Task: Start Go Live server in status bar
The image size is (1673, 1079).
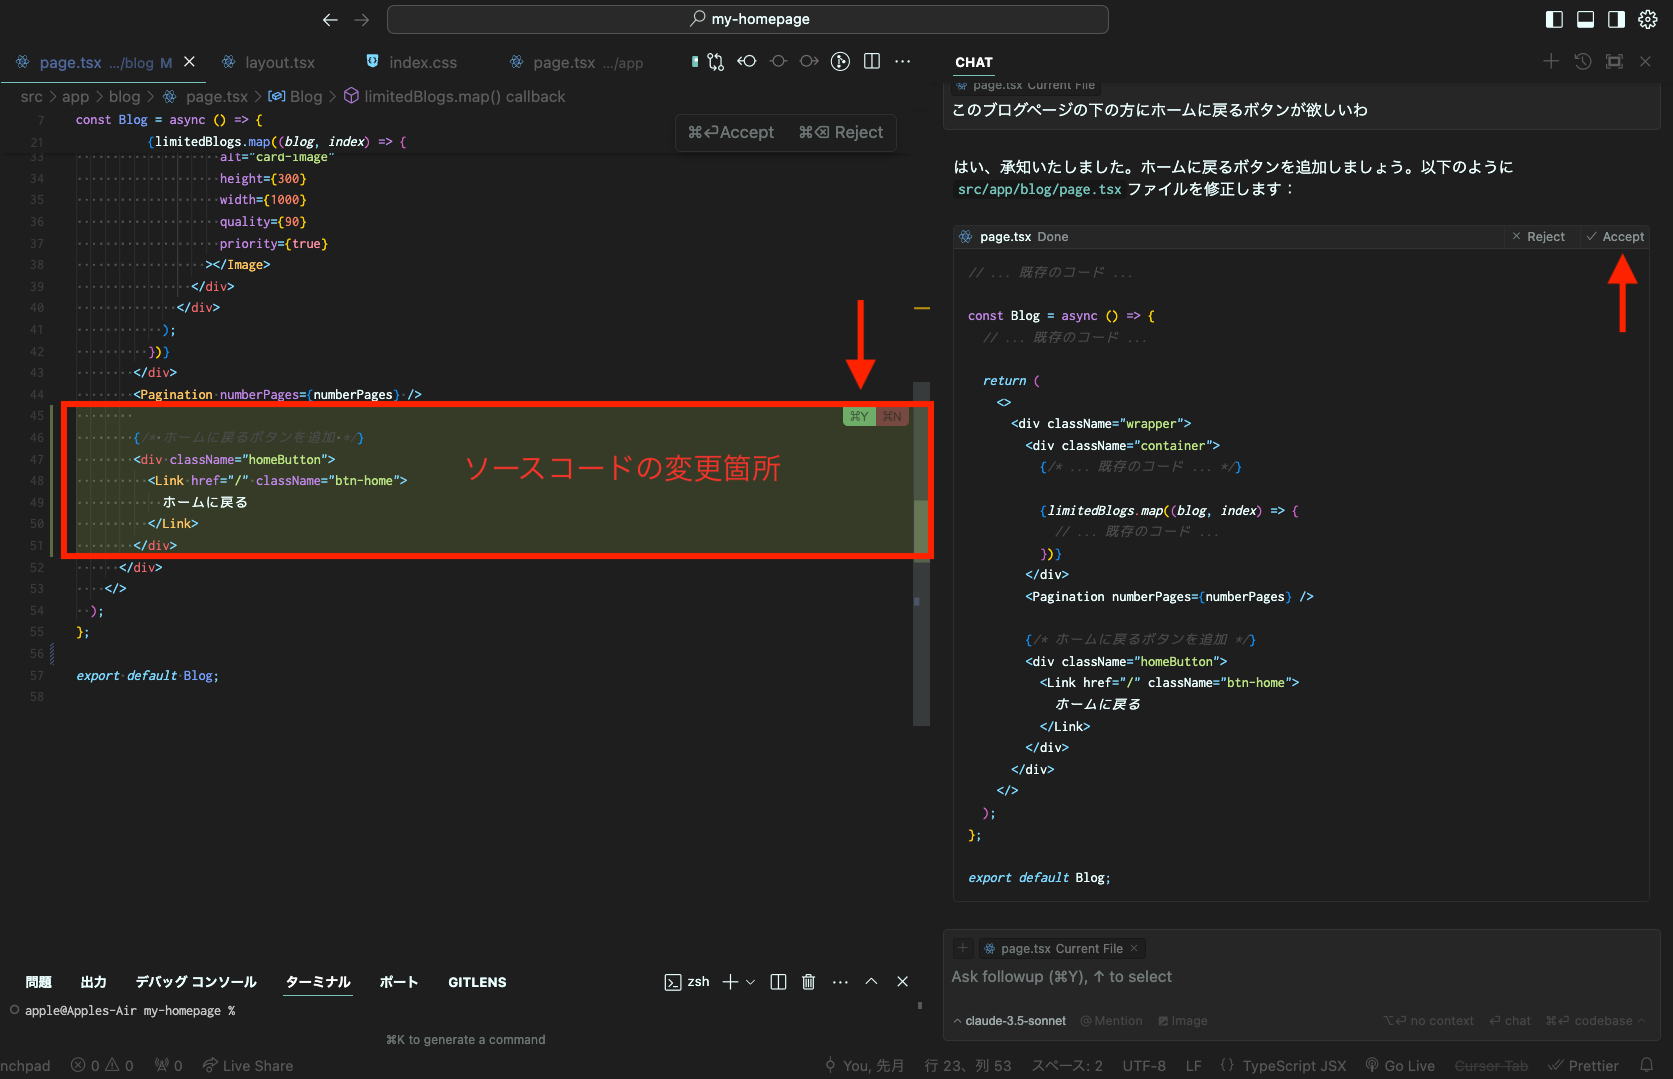Action: pos(1400,1066)
